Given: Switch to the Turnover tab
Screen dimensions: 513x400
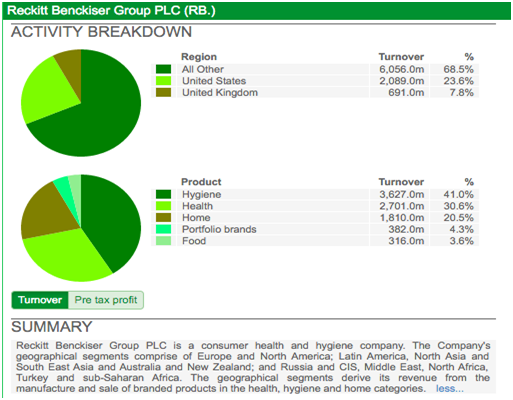Looking at the screenshot, I should click(x=40, y=300).
